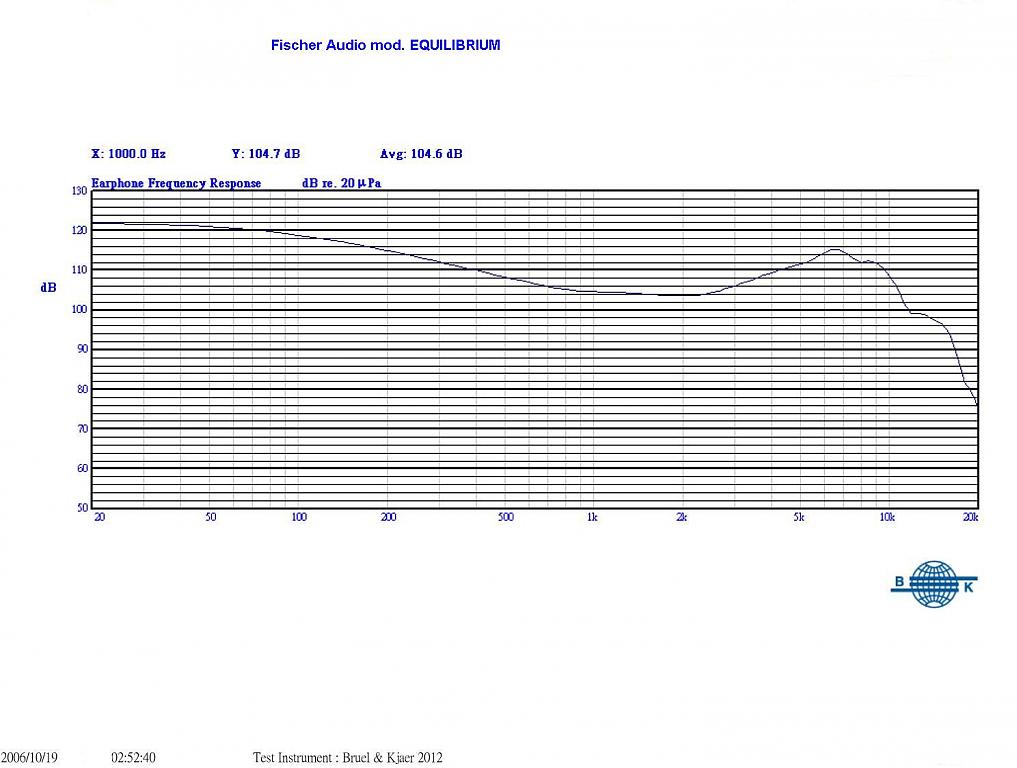Click the 50 value on the dB axis
The image size is (1017, 768).
pos(82,508)
